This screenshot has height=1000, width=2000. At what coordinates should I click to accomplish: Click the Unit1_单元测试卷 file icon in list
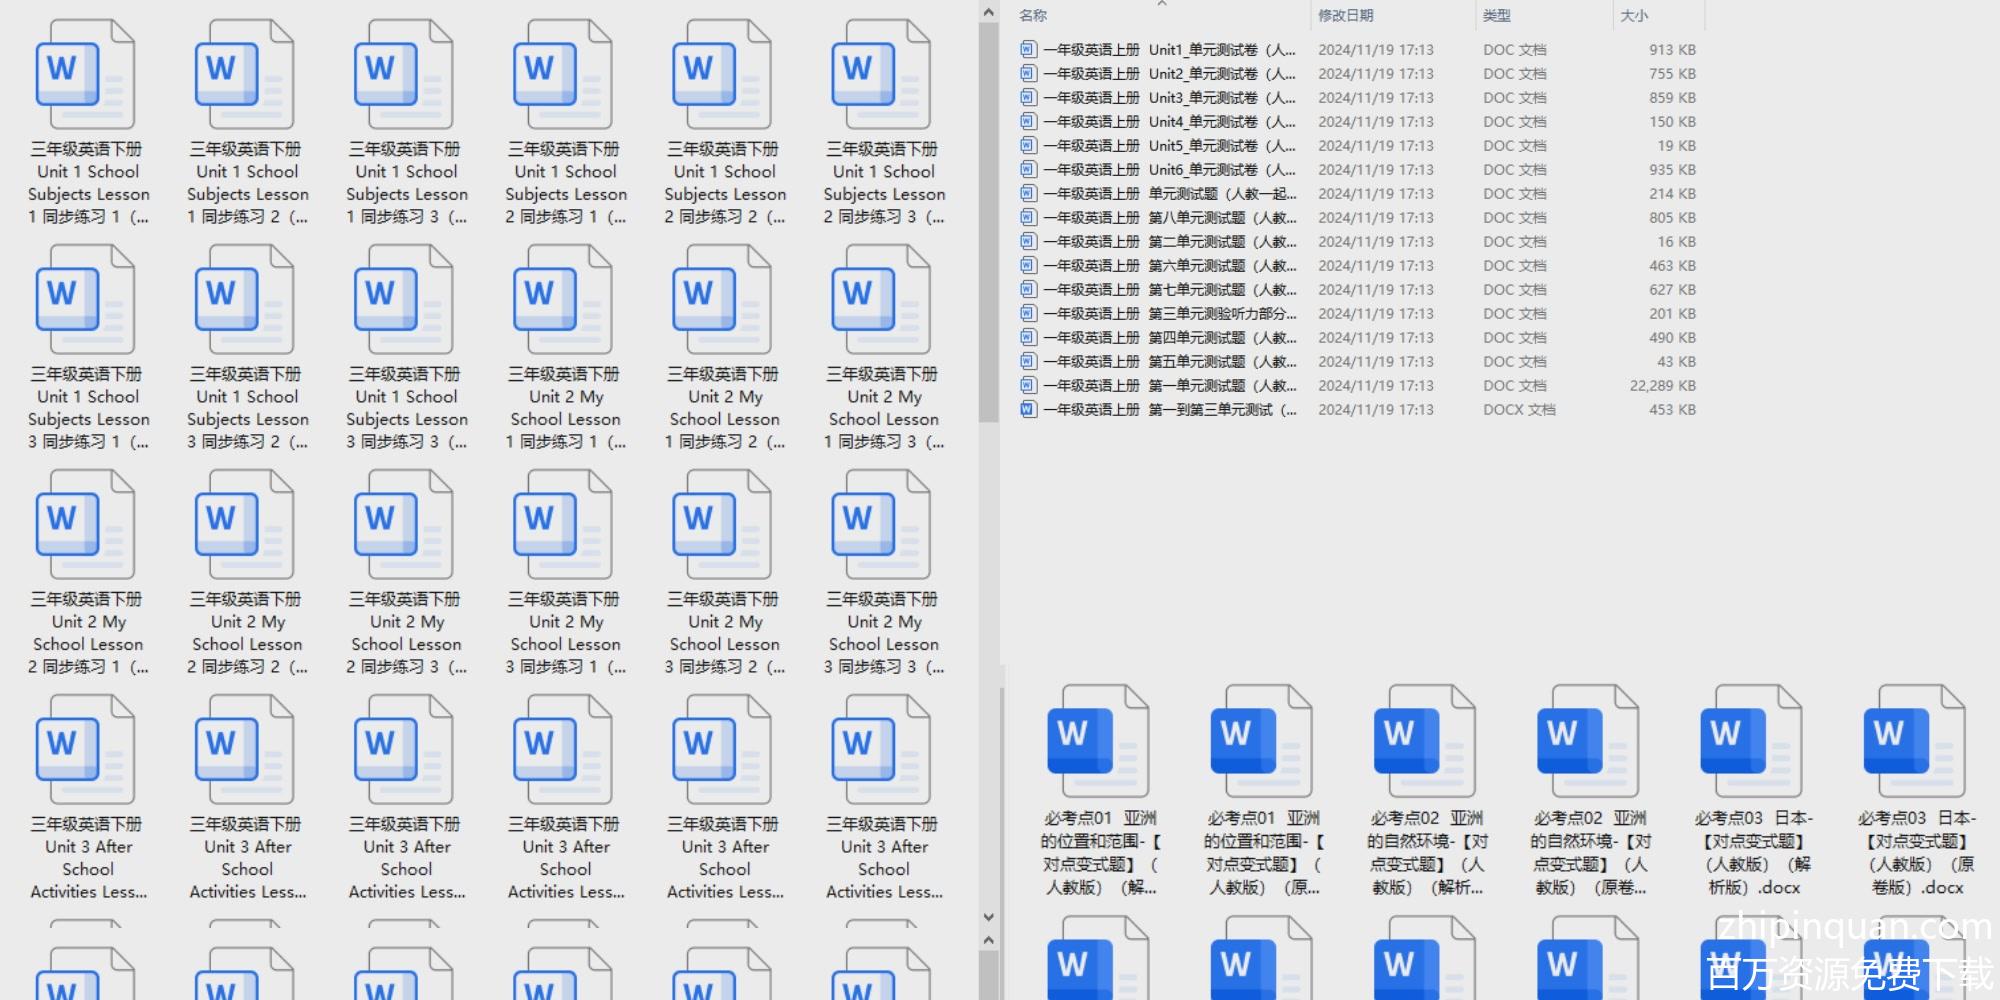(x=1028, y=49)
